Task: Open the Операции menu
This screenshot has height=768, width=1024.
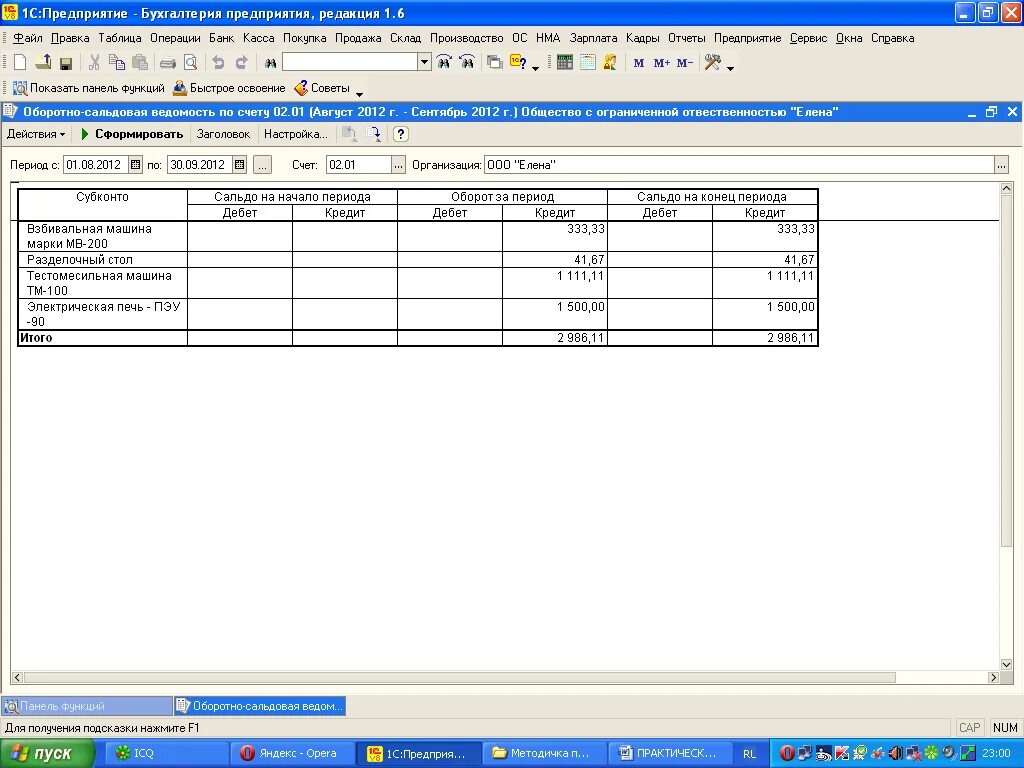Action: (175, 38)
